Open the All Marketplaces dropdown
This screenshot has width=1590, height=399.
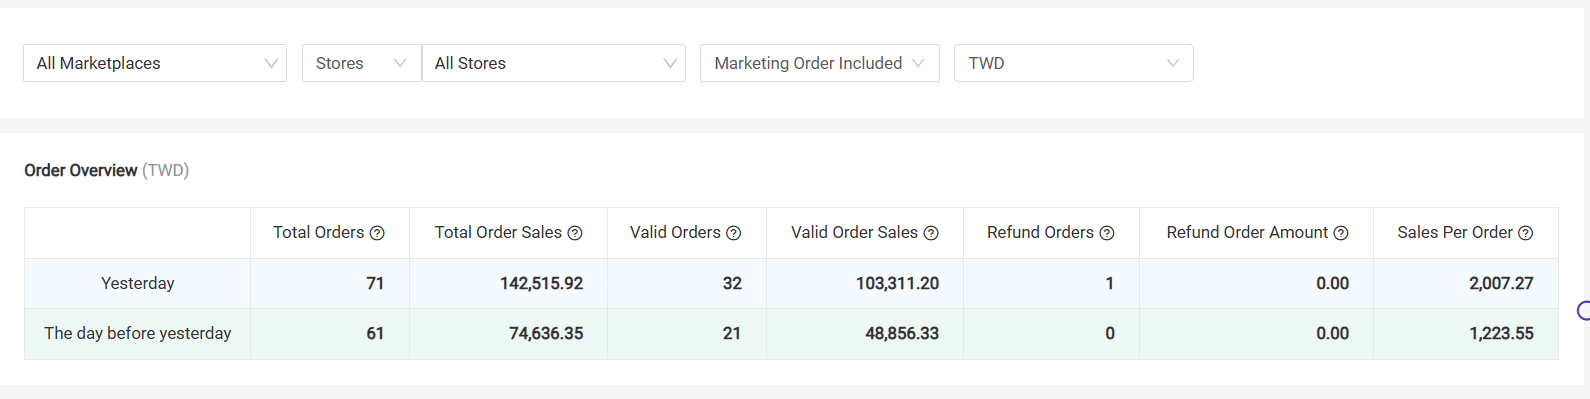(x=155, y=63)
